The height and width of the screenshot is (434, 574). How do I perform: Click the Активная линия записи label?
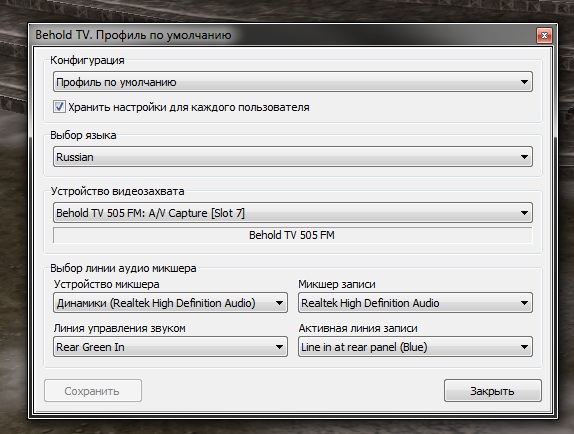[358, 328]
